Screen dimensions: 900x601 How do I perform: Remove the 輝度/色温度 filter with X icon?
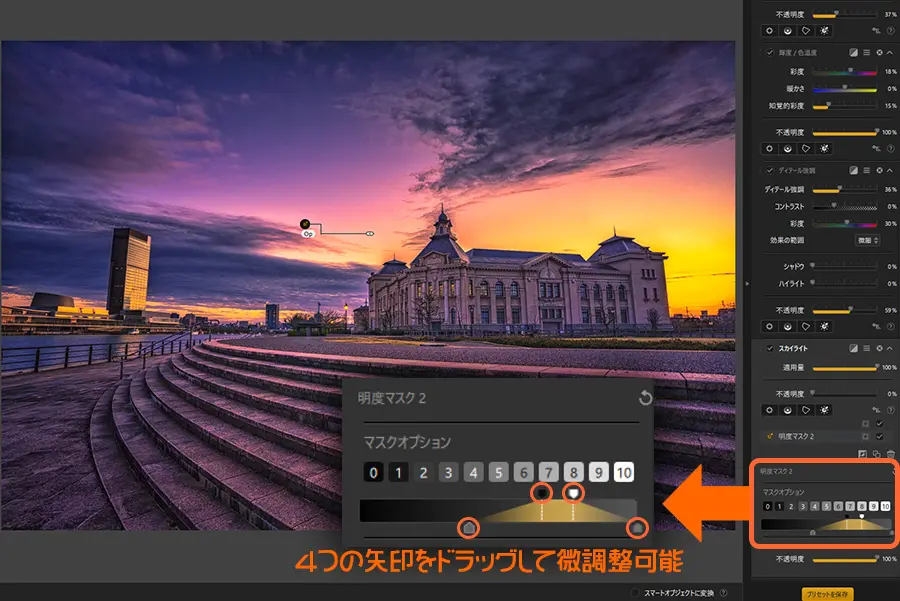click(x=879, y=53)
